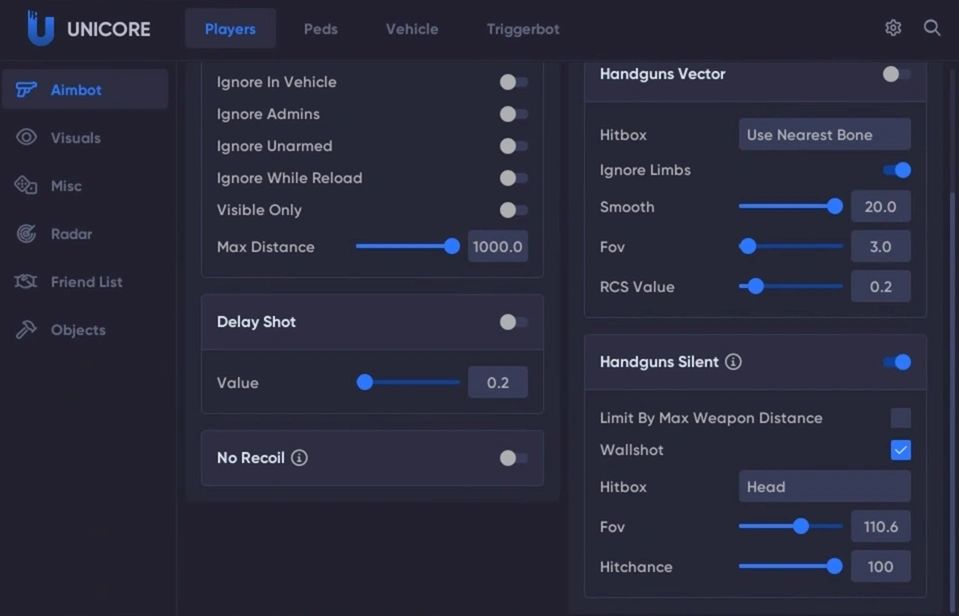The height and width of the screenshot is (616, 959).
Task: Show info for Handguns Silent
Action: (x=733, y=362)
